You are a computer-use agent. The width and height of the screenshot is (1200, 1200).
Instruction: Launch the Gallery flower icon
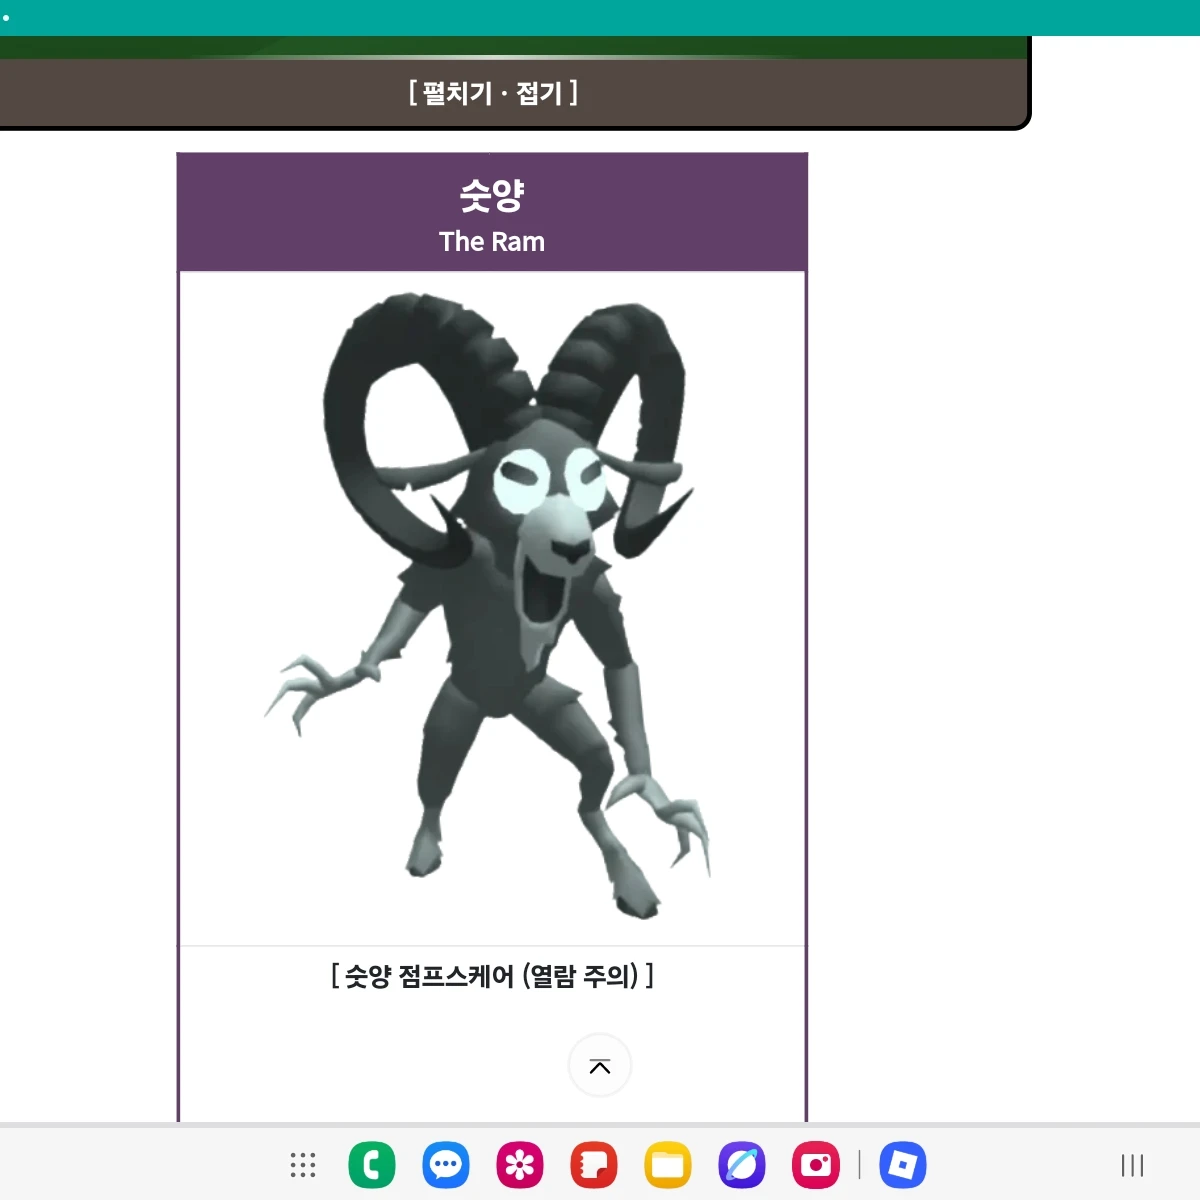[520, 1165]
